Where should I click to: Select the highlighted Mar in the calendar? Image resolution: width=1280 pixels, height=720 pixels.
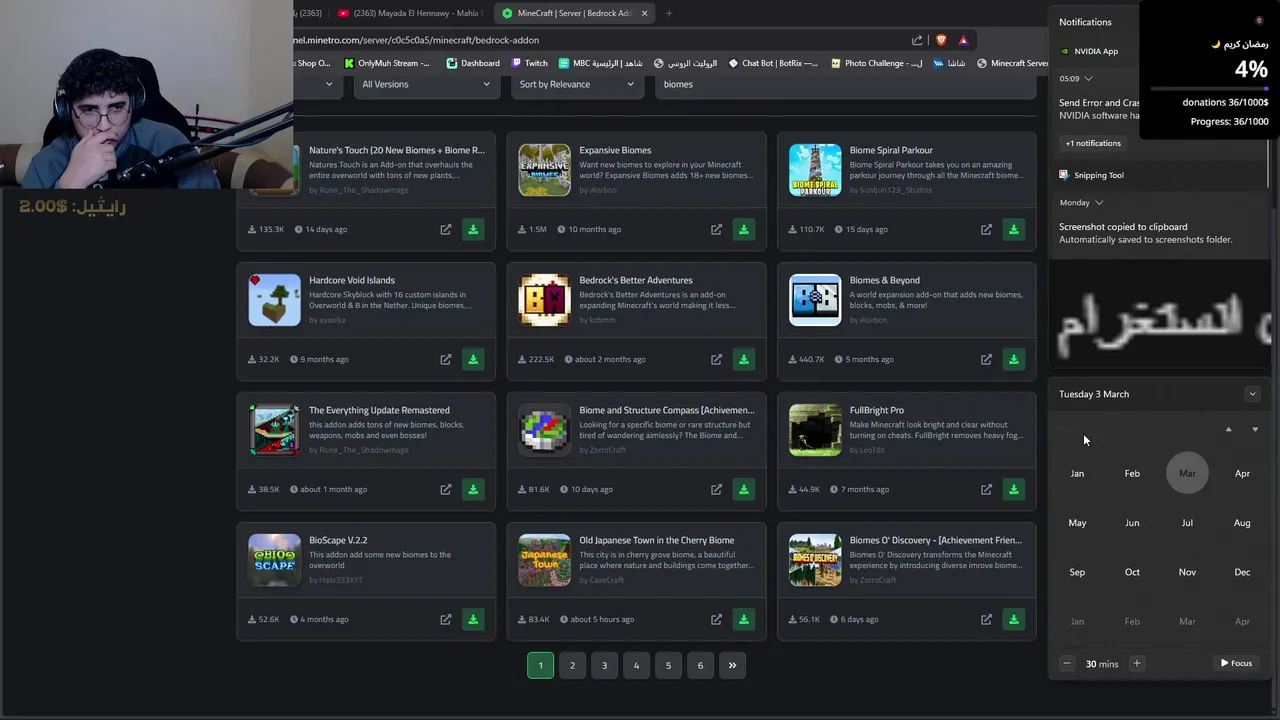click(x=1187, y=473)
